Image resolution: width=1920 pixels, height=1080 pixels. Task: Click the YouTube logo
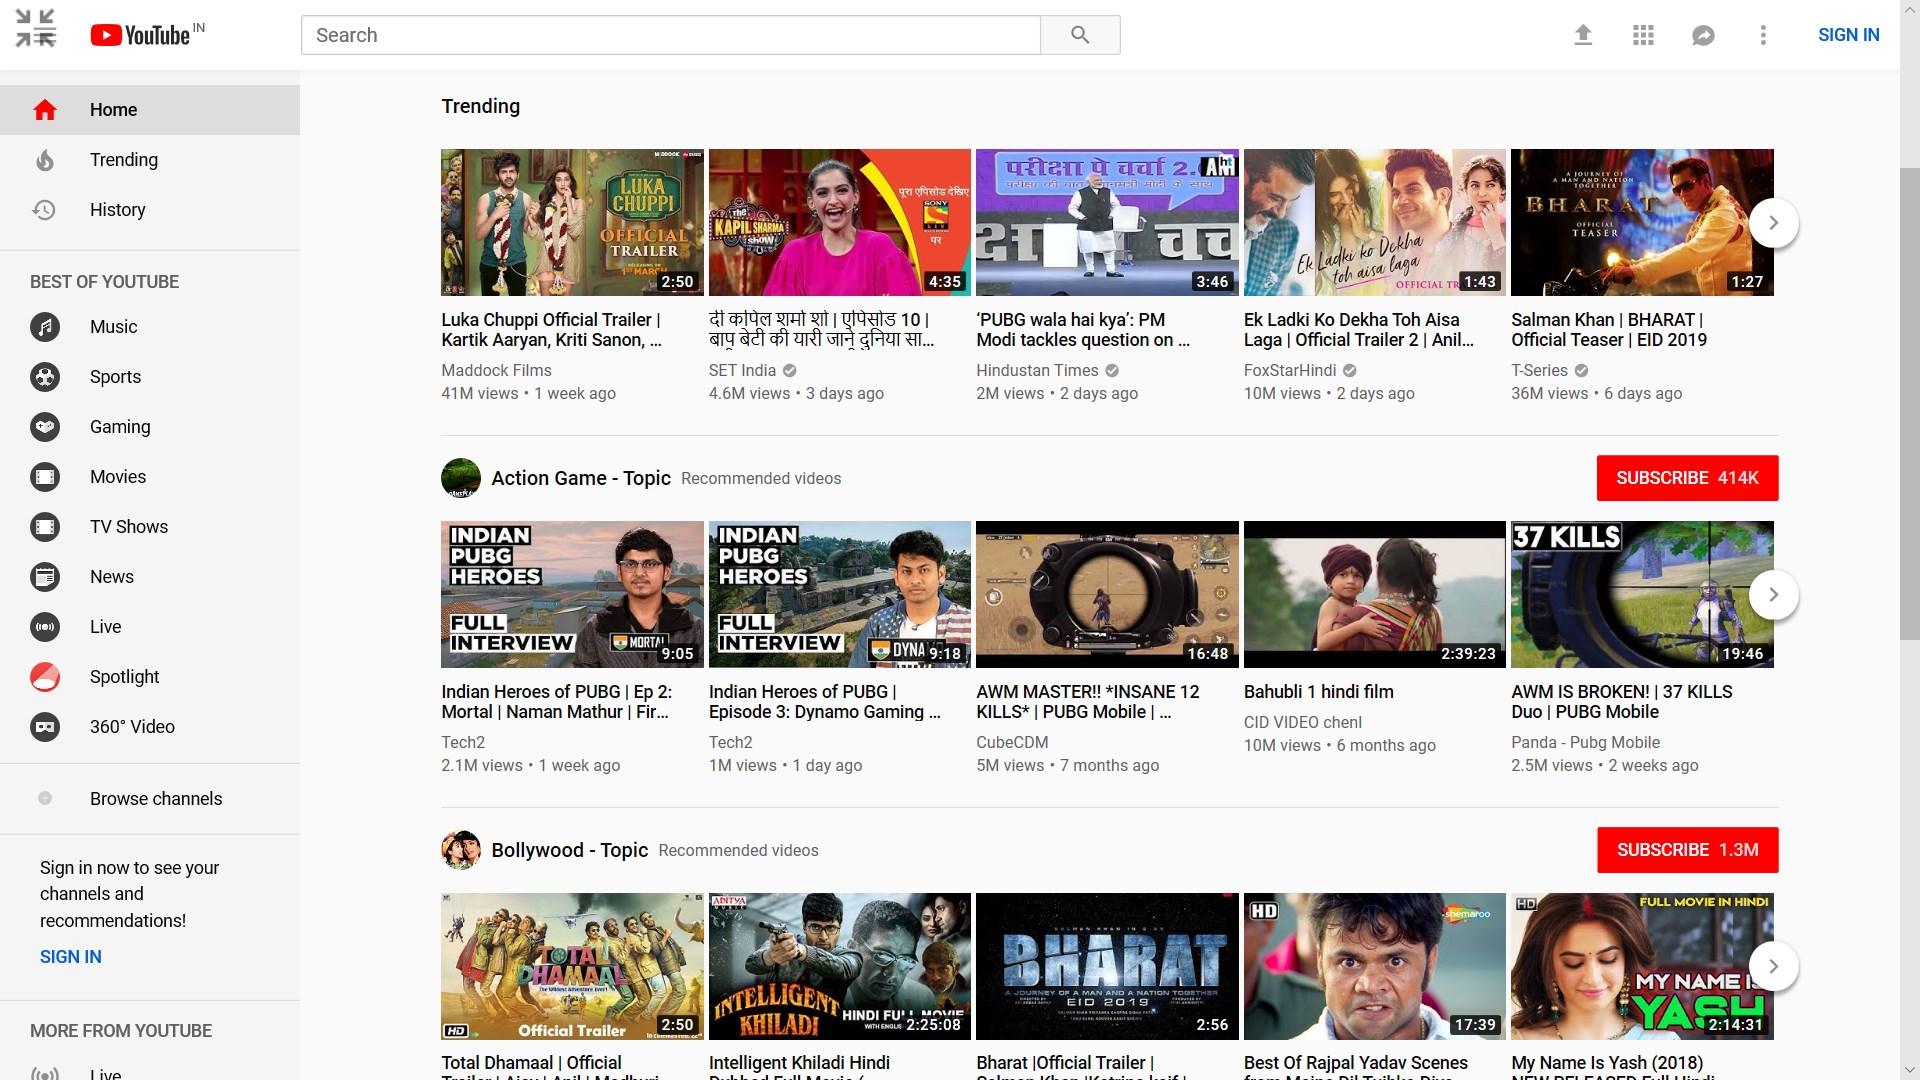140,35
